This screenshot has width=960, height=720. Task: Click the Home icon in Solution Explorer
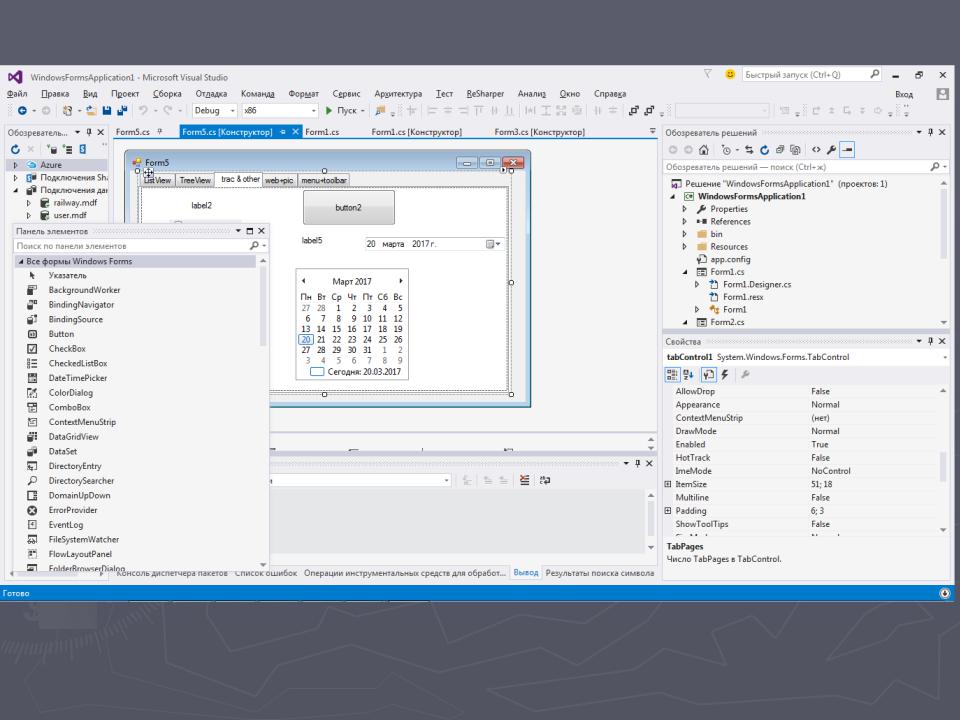(703, 149)
